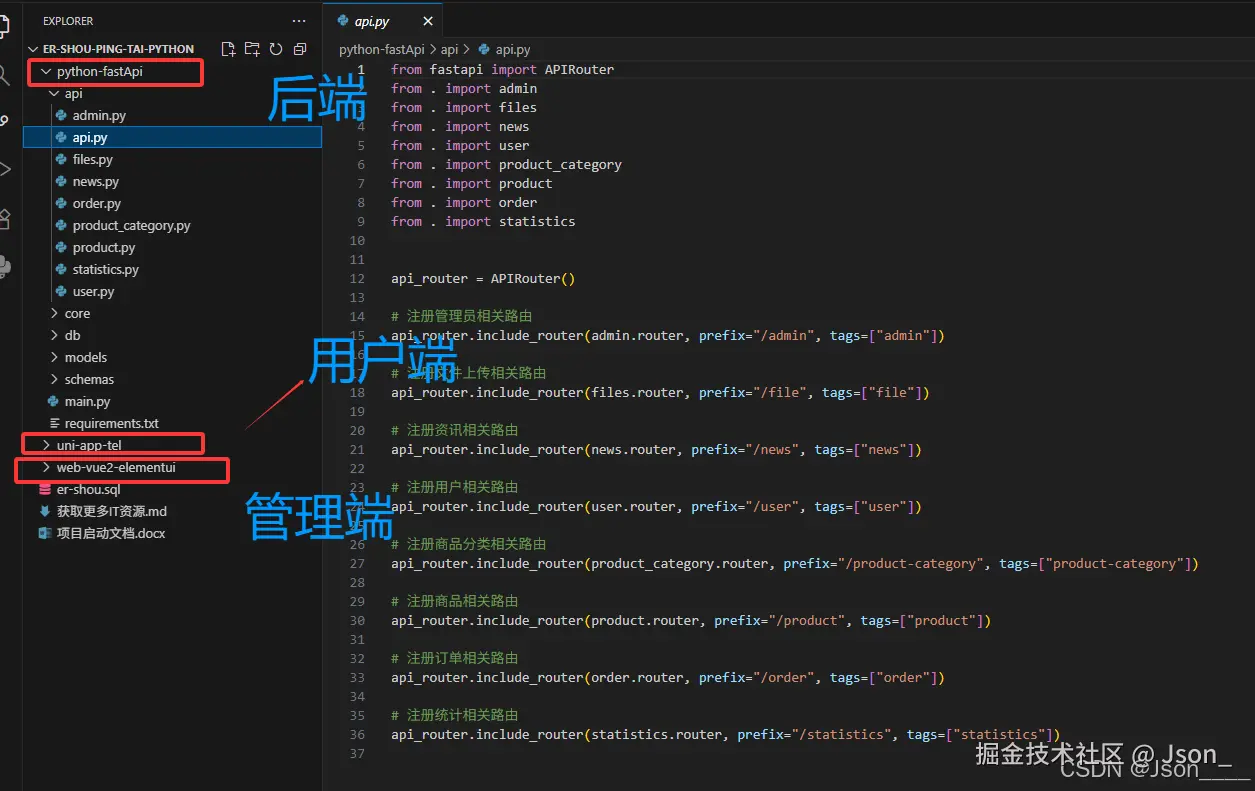Refresh the Explorer file tree

tap(275, 49)
